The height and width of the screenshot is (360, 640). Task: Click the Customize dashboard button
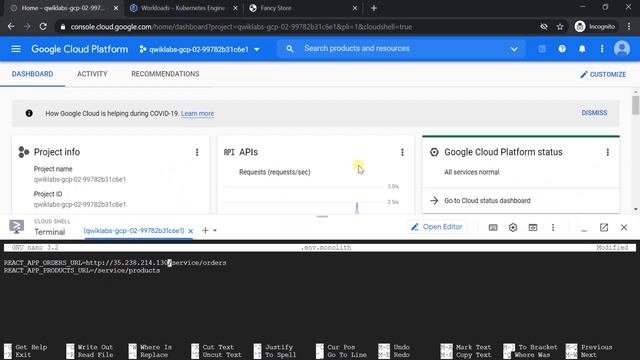(603, 74)
